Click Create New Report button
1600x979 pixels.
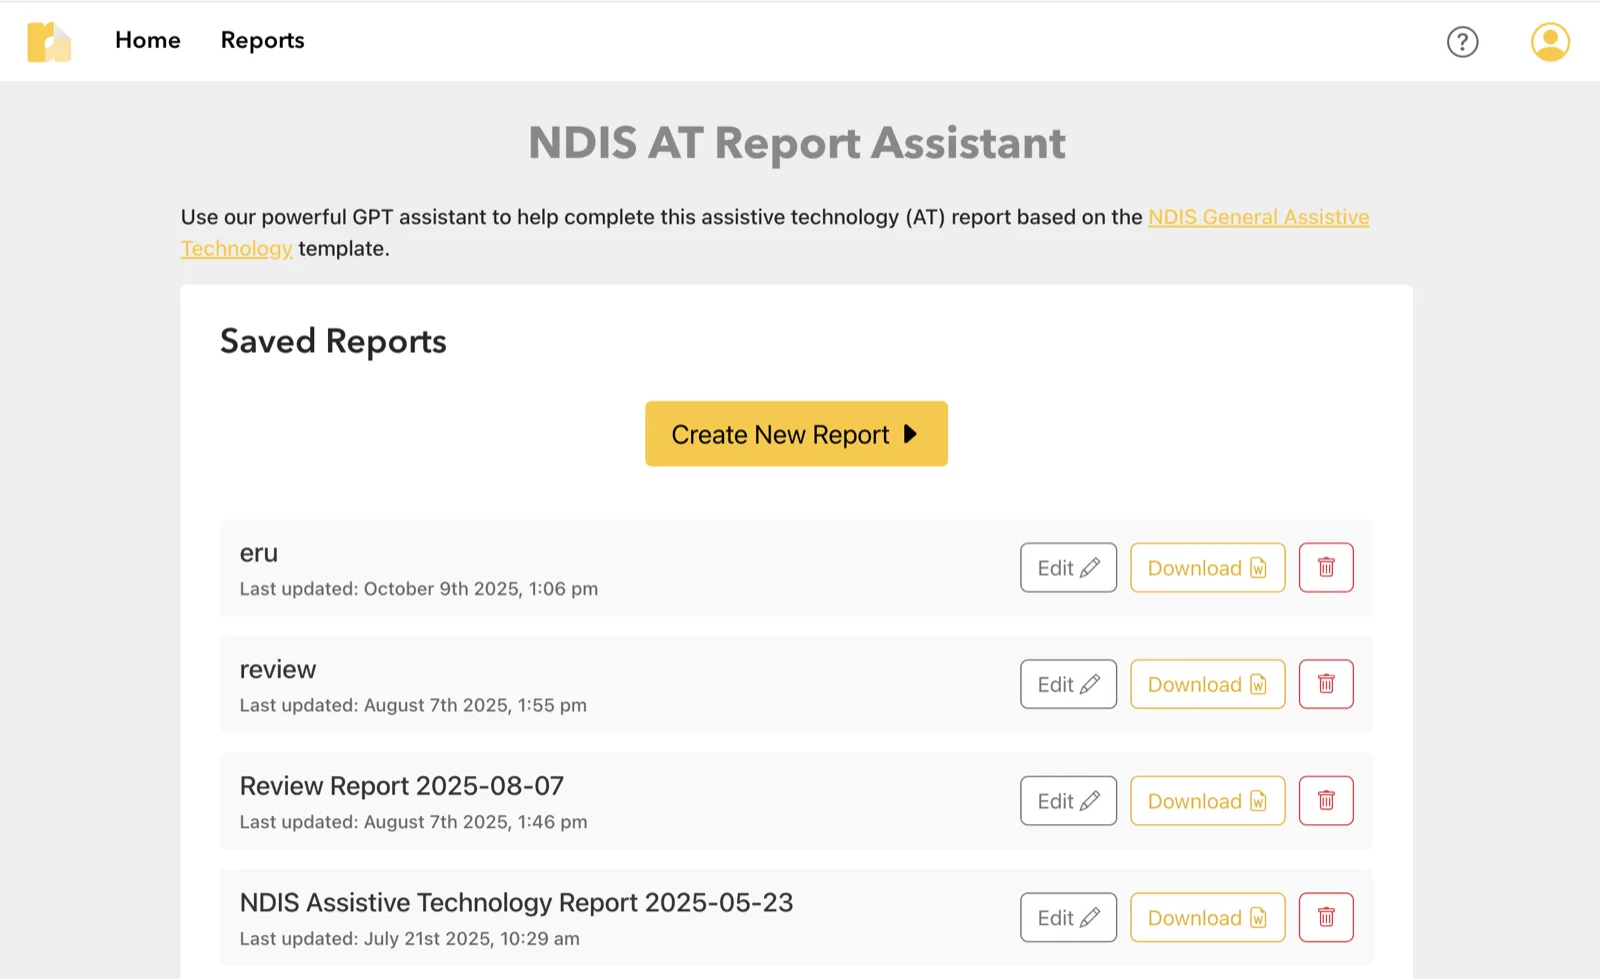pyautogui.click(x=796, y=434)
